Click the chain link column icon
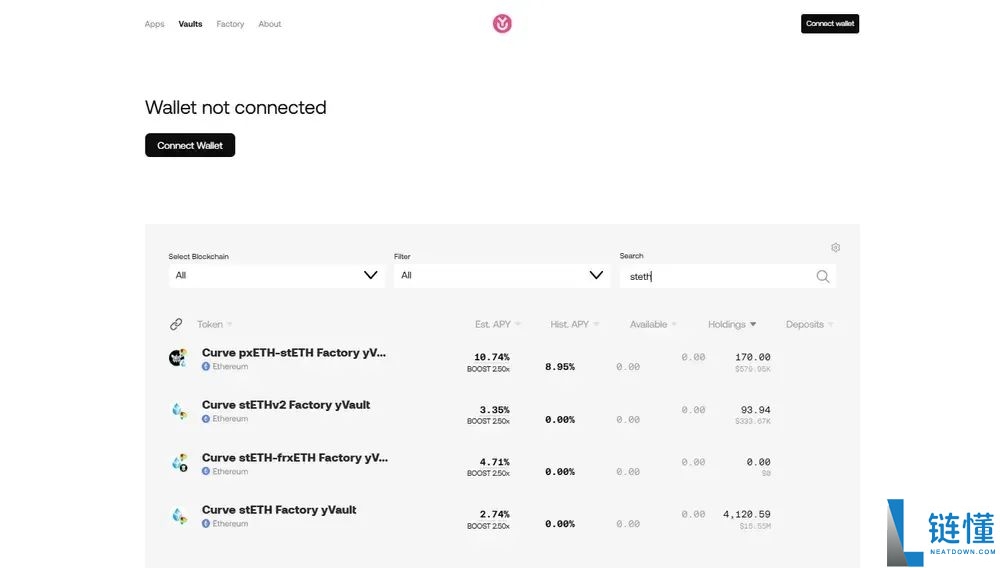The image size is (1000, 568). [176, 324]
